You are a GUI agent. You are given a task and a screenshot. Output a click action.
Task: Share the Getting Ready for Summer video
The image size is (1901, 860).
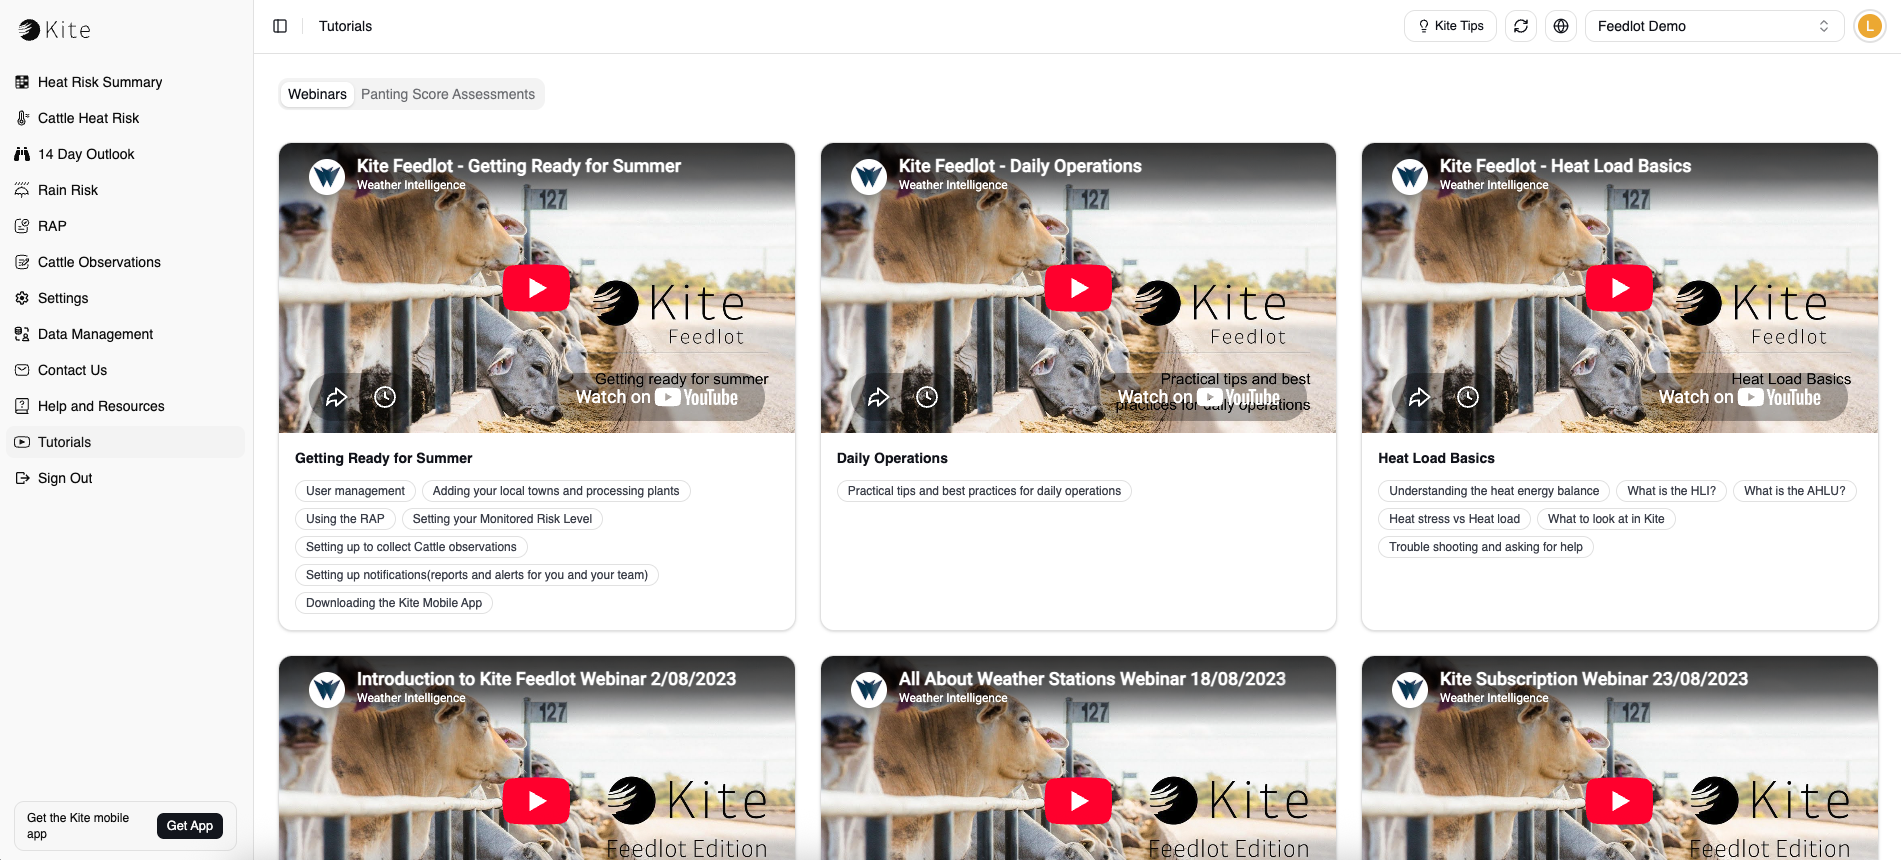coord(336,397)
